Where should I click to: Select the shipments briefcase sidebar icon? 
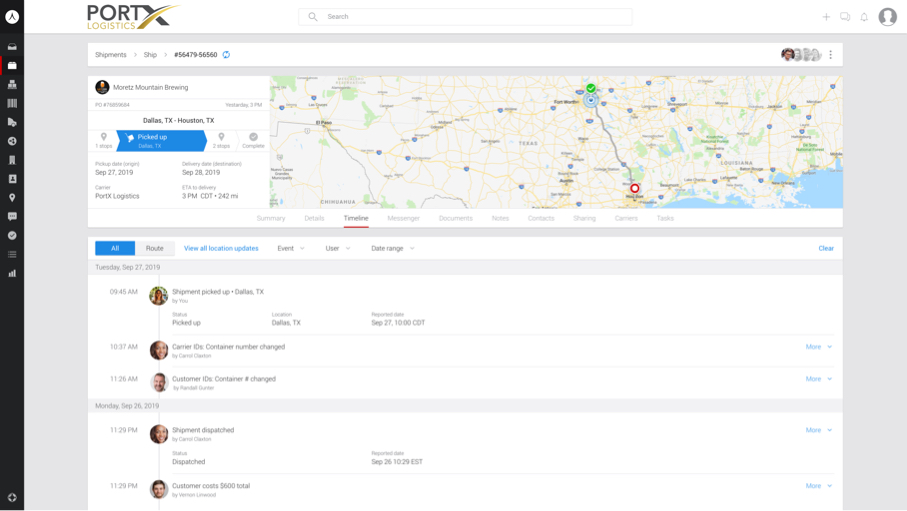pyautogui.click(x=12, y=65)
